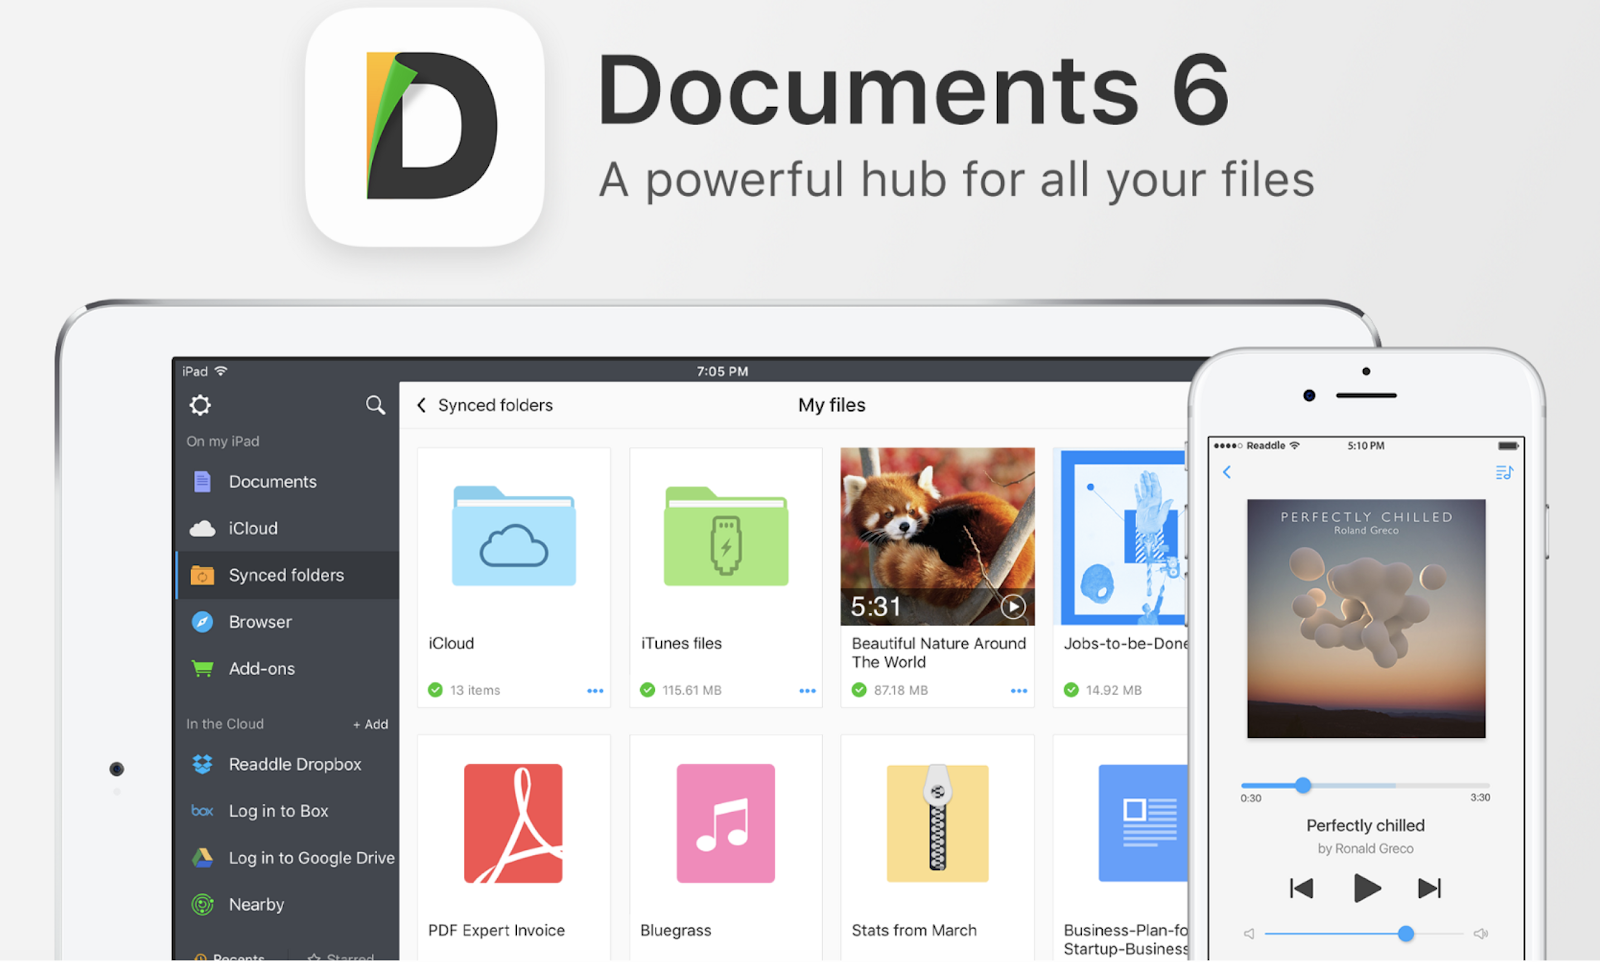Go back to Synced folders
Viewport: 1600px width, 962px height.
(485, 405)
